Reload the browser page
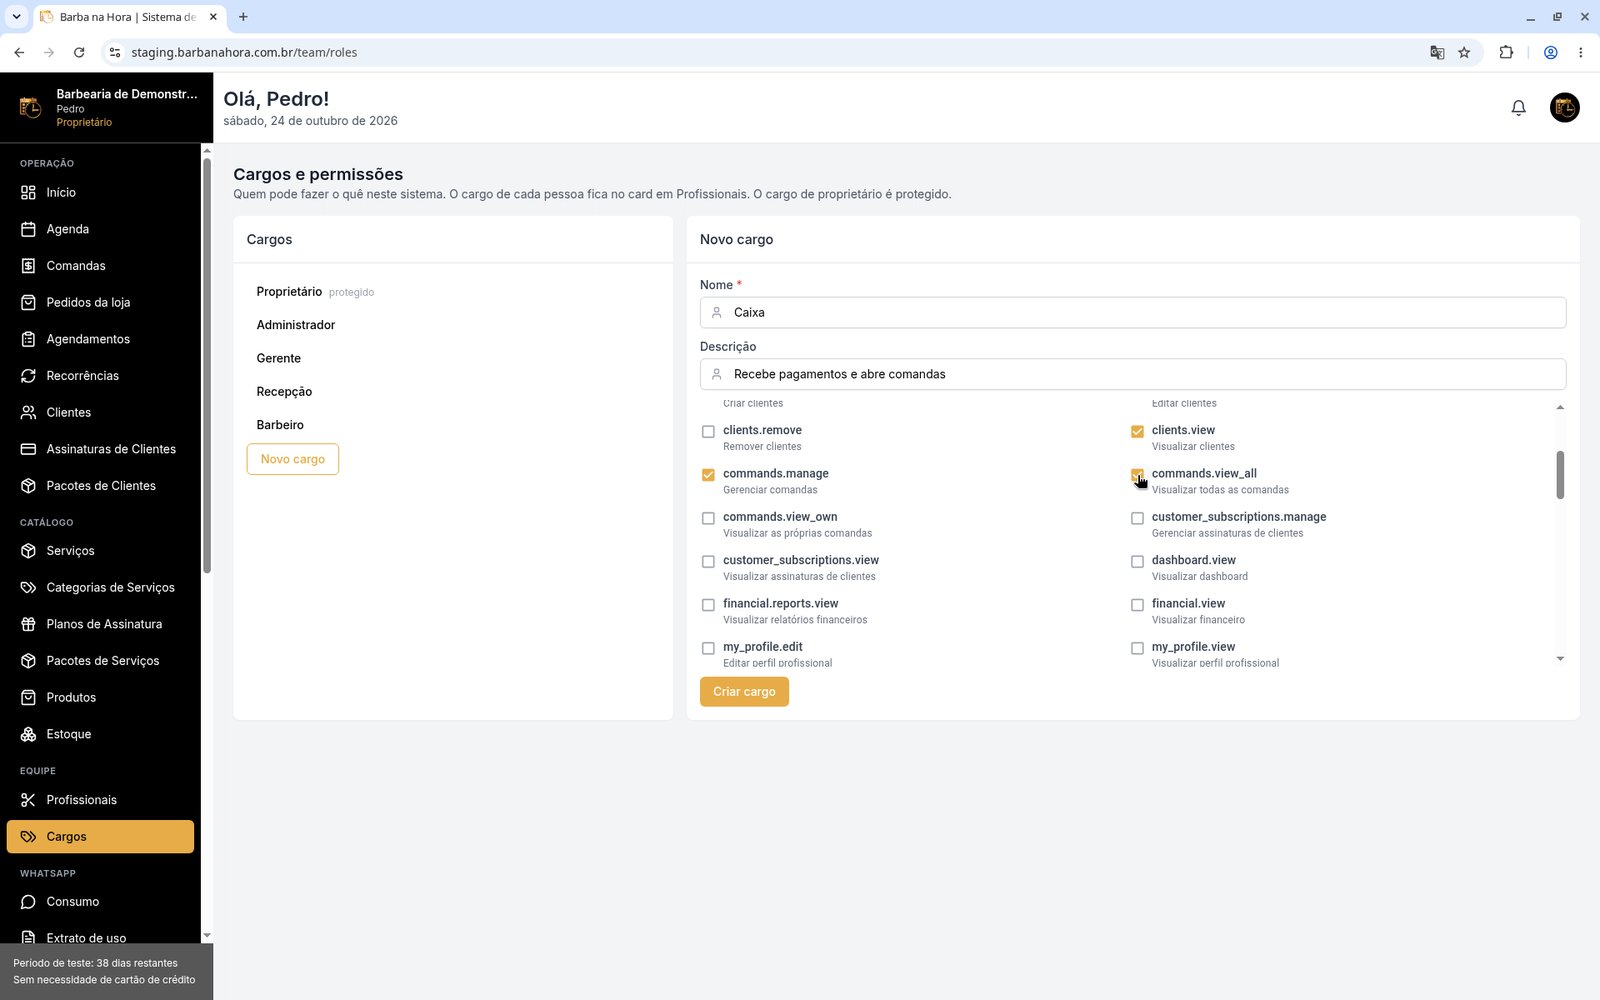The height and width of the screenshot is (1000, 1600). coord(79,52)
